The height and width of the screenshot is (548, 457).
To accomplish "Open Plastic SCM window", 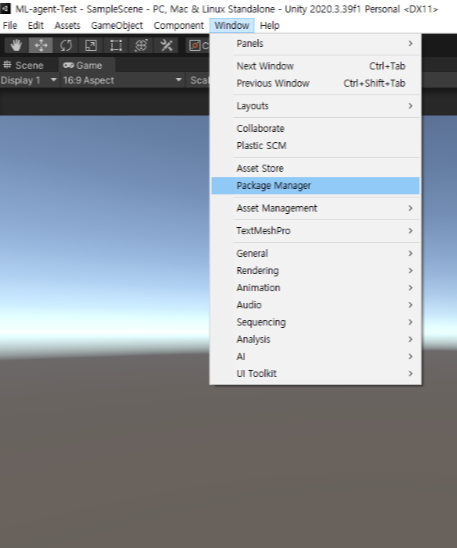I will [315, 146].
